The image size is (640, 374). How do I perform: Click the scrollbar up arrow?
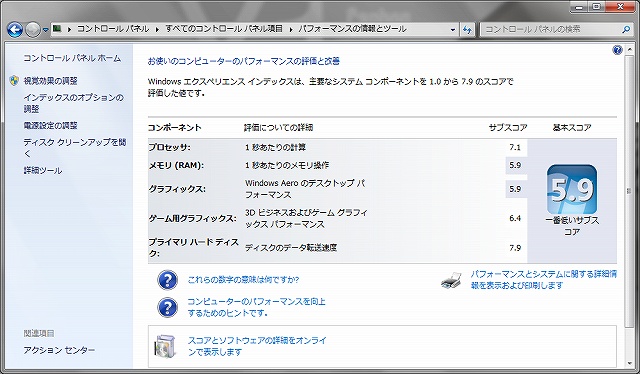628,50
